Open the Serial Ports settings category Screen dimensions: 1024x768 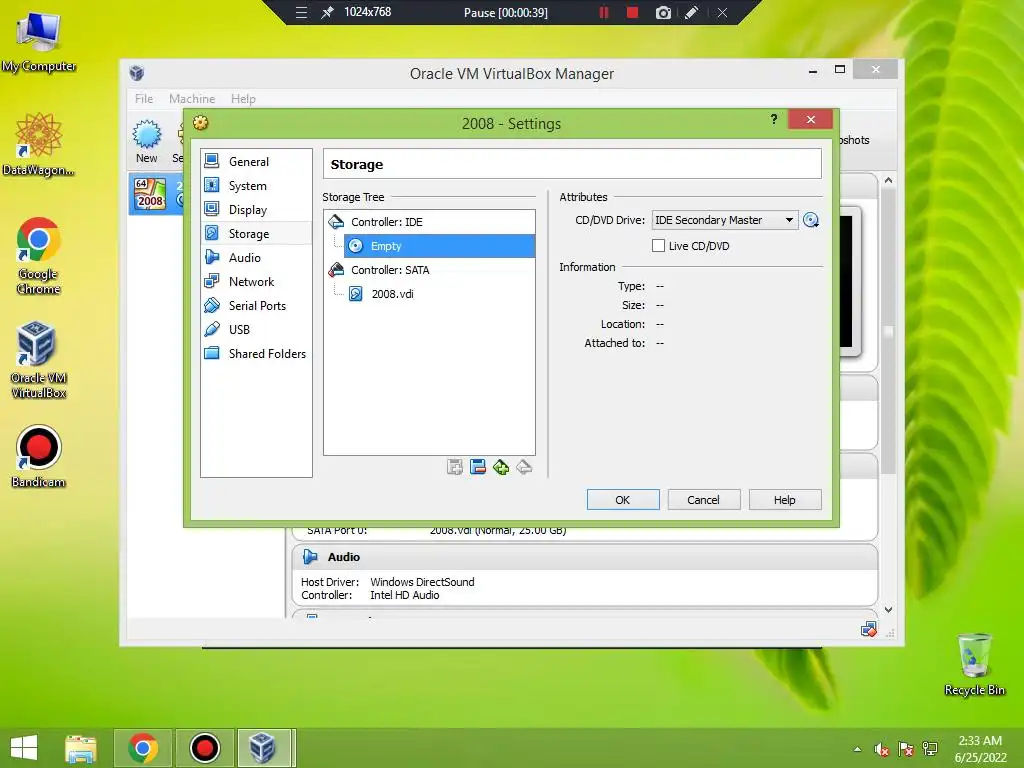256,306
